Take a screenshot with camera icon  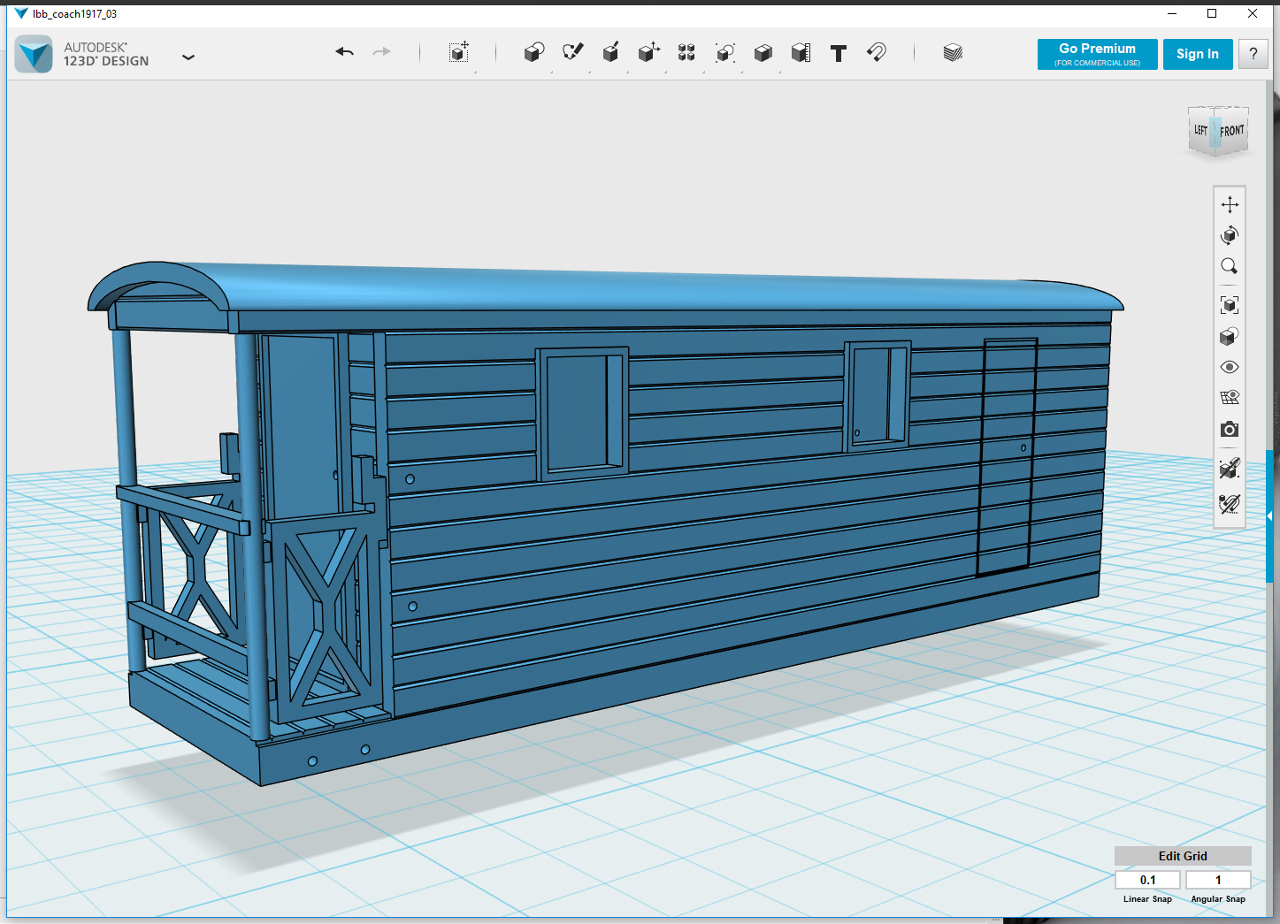(1229, 429)
